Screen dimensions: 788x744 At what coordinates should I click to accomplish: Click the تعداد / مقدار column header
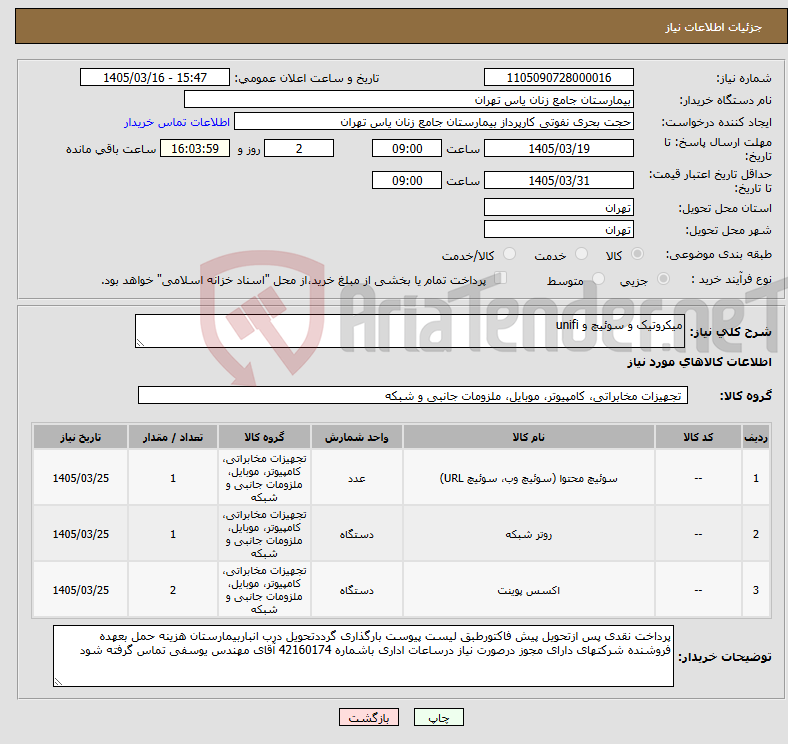[x=173, y=437]
